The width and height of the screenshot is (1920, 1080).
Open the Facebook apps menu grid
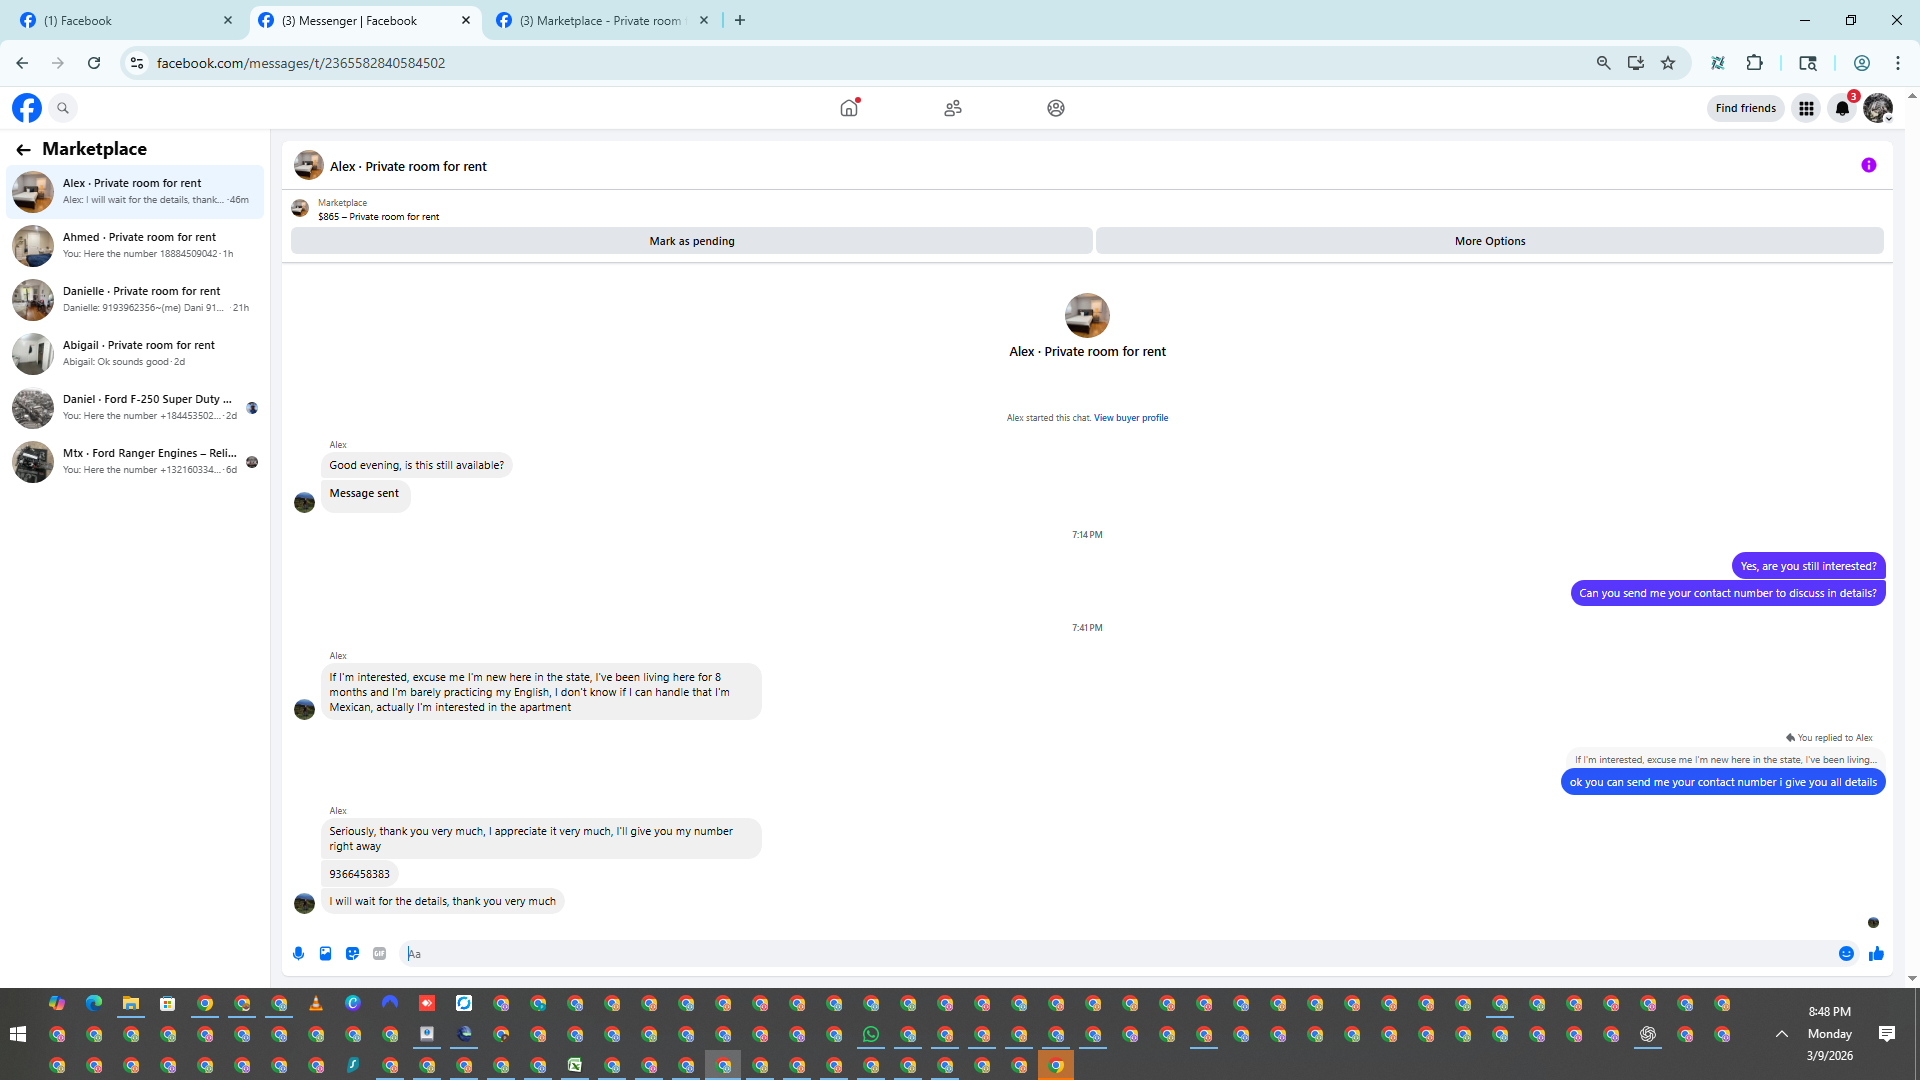(1806, 109)
